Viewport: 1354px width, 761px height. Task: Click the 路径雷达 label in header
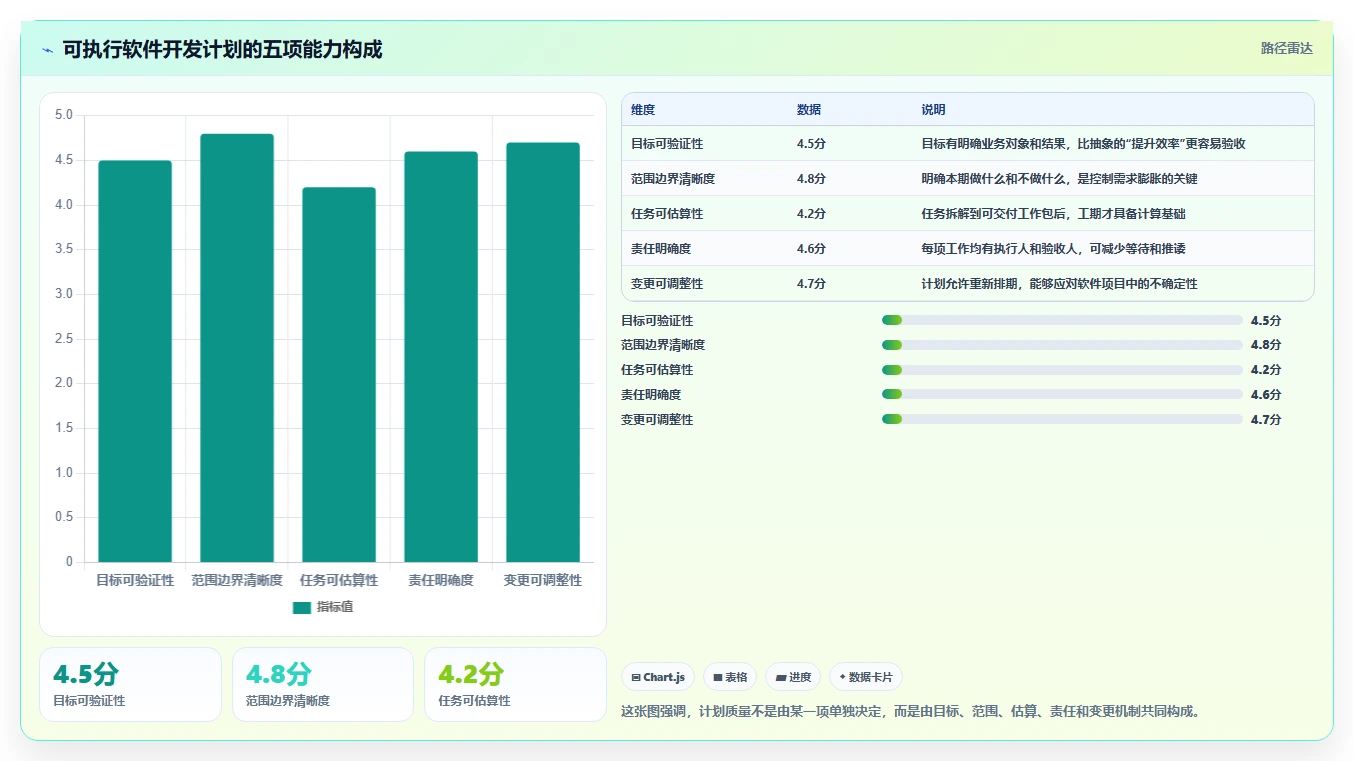coord(1286,48)
